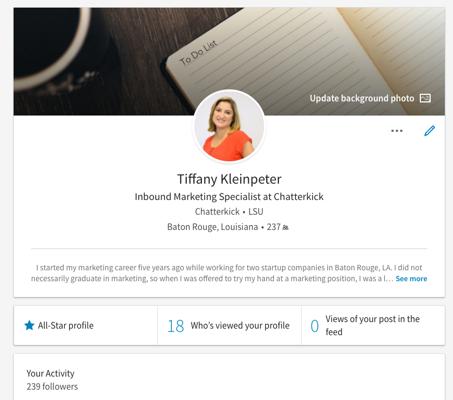Open Views of your post in the feed
453x400 pixels.
tap(372, 325)
